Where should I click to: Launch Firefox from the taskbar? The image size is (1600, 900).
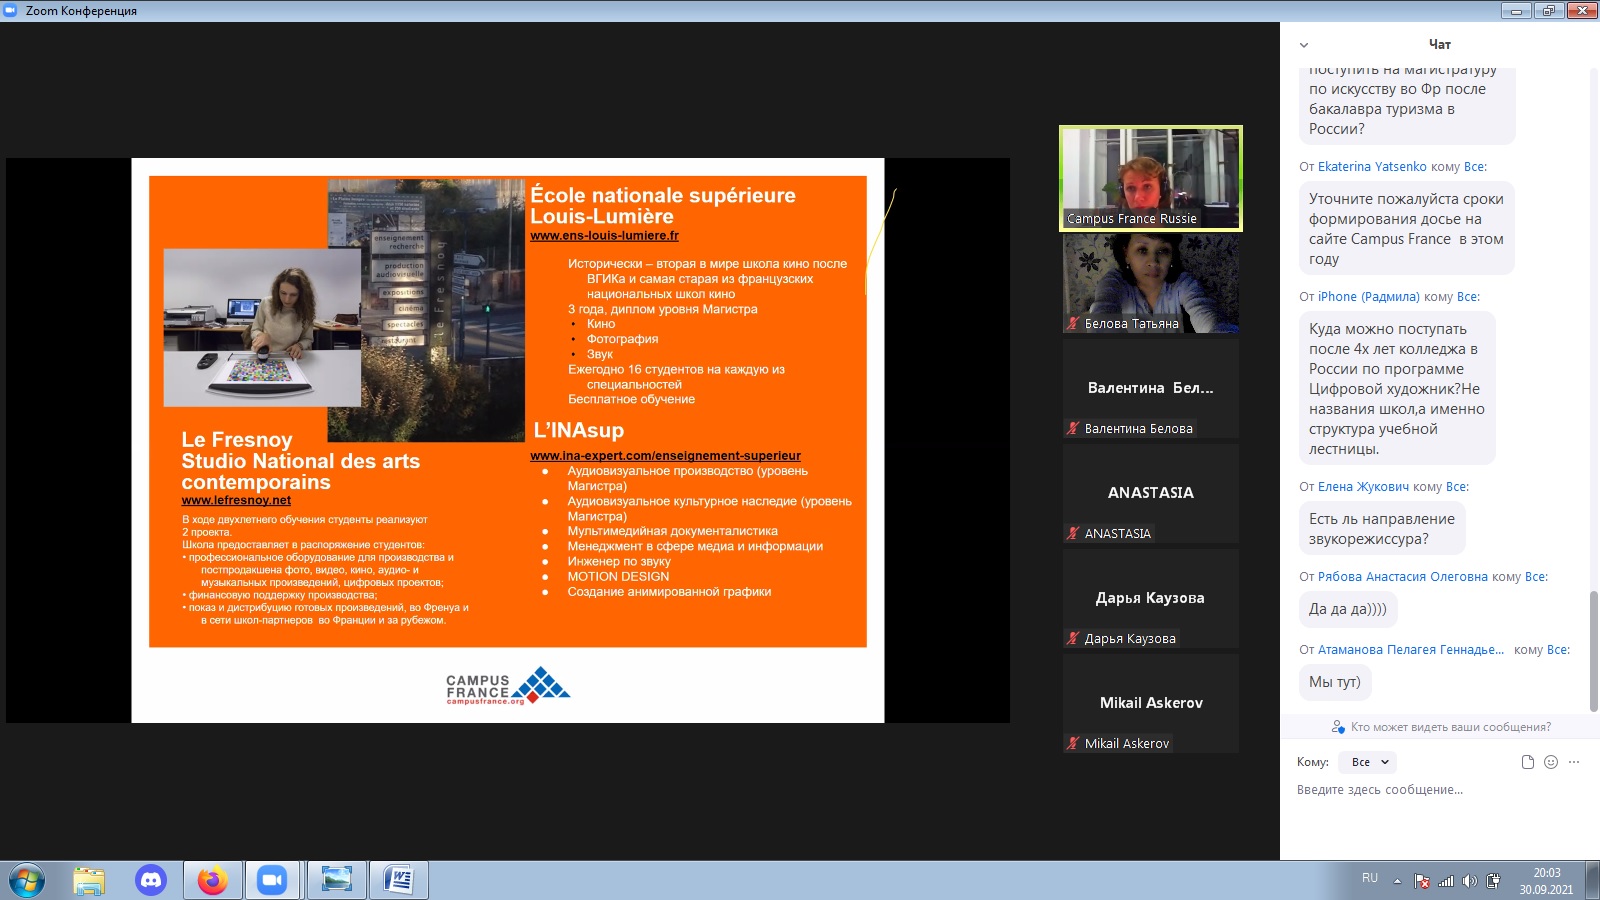212,880
